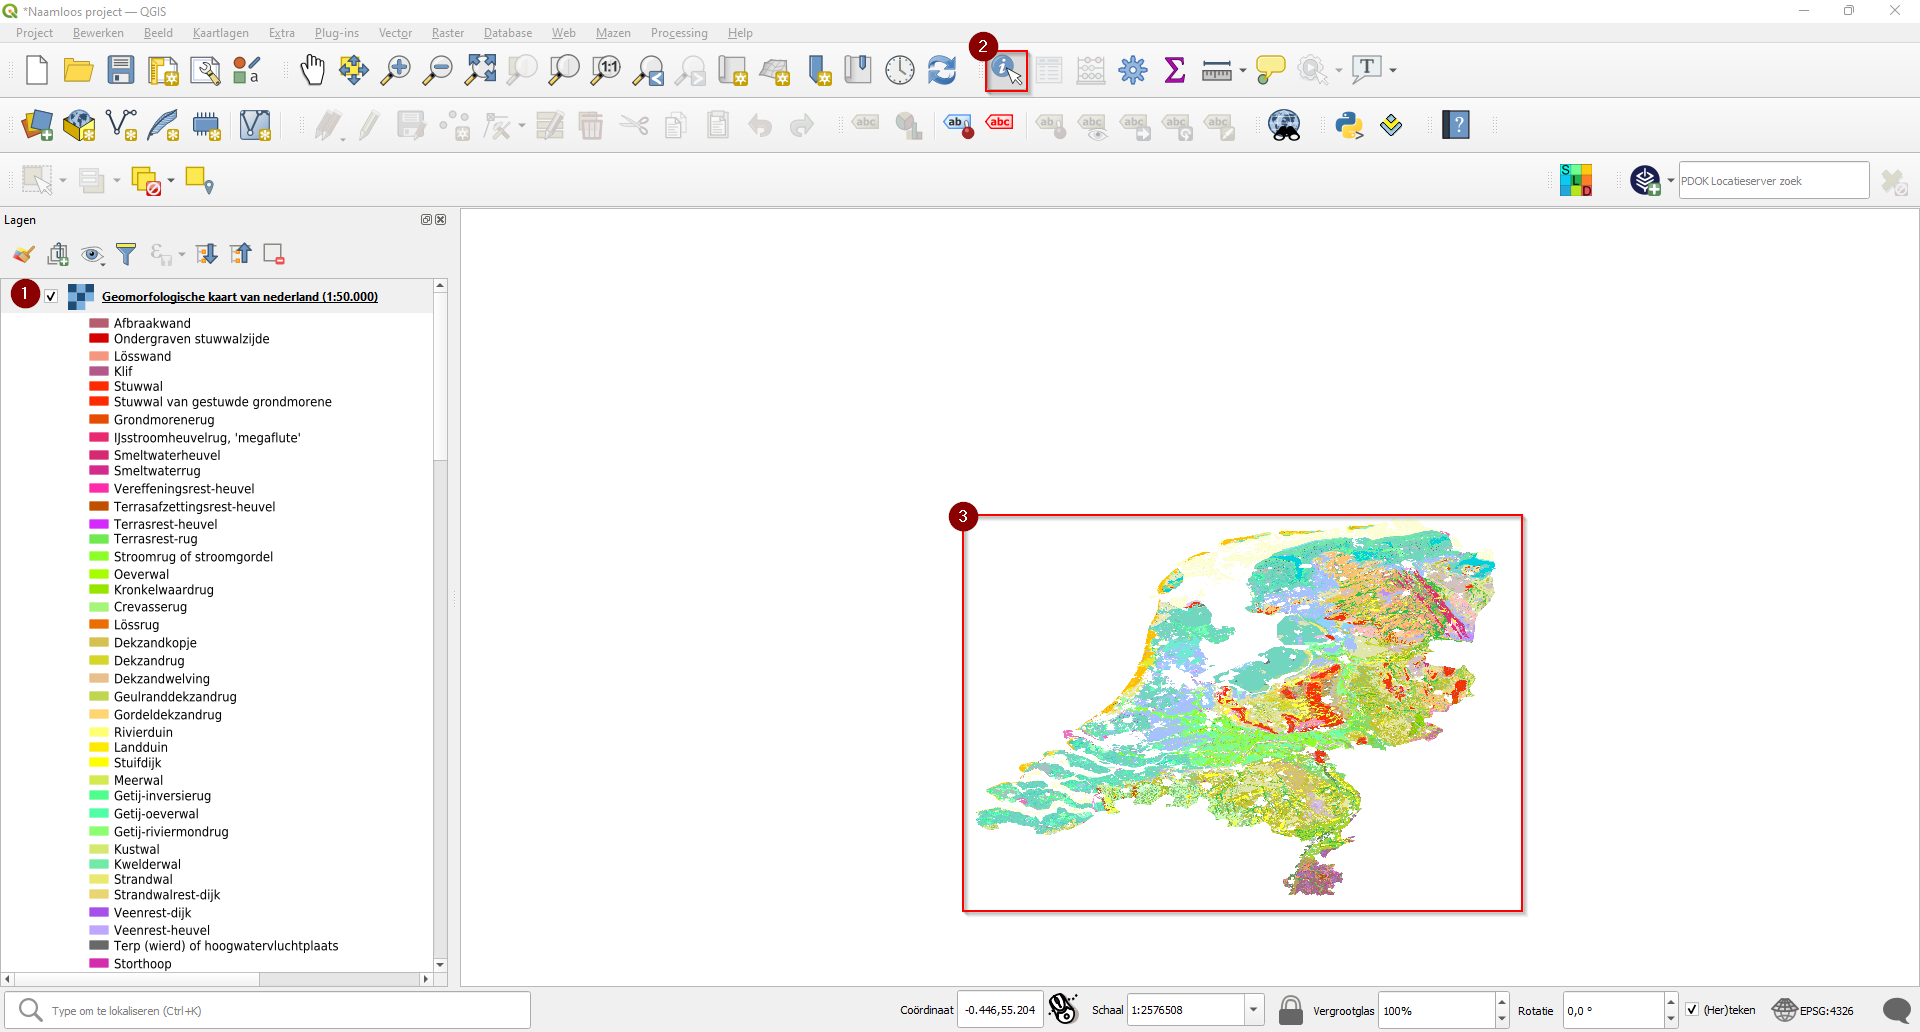Viewport: 1920px width, 1032px height.
Task: Click the Map Tips speech bubble icon
Action: (x=1270, y=70)
